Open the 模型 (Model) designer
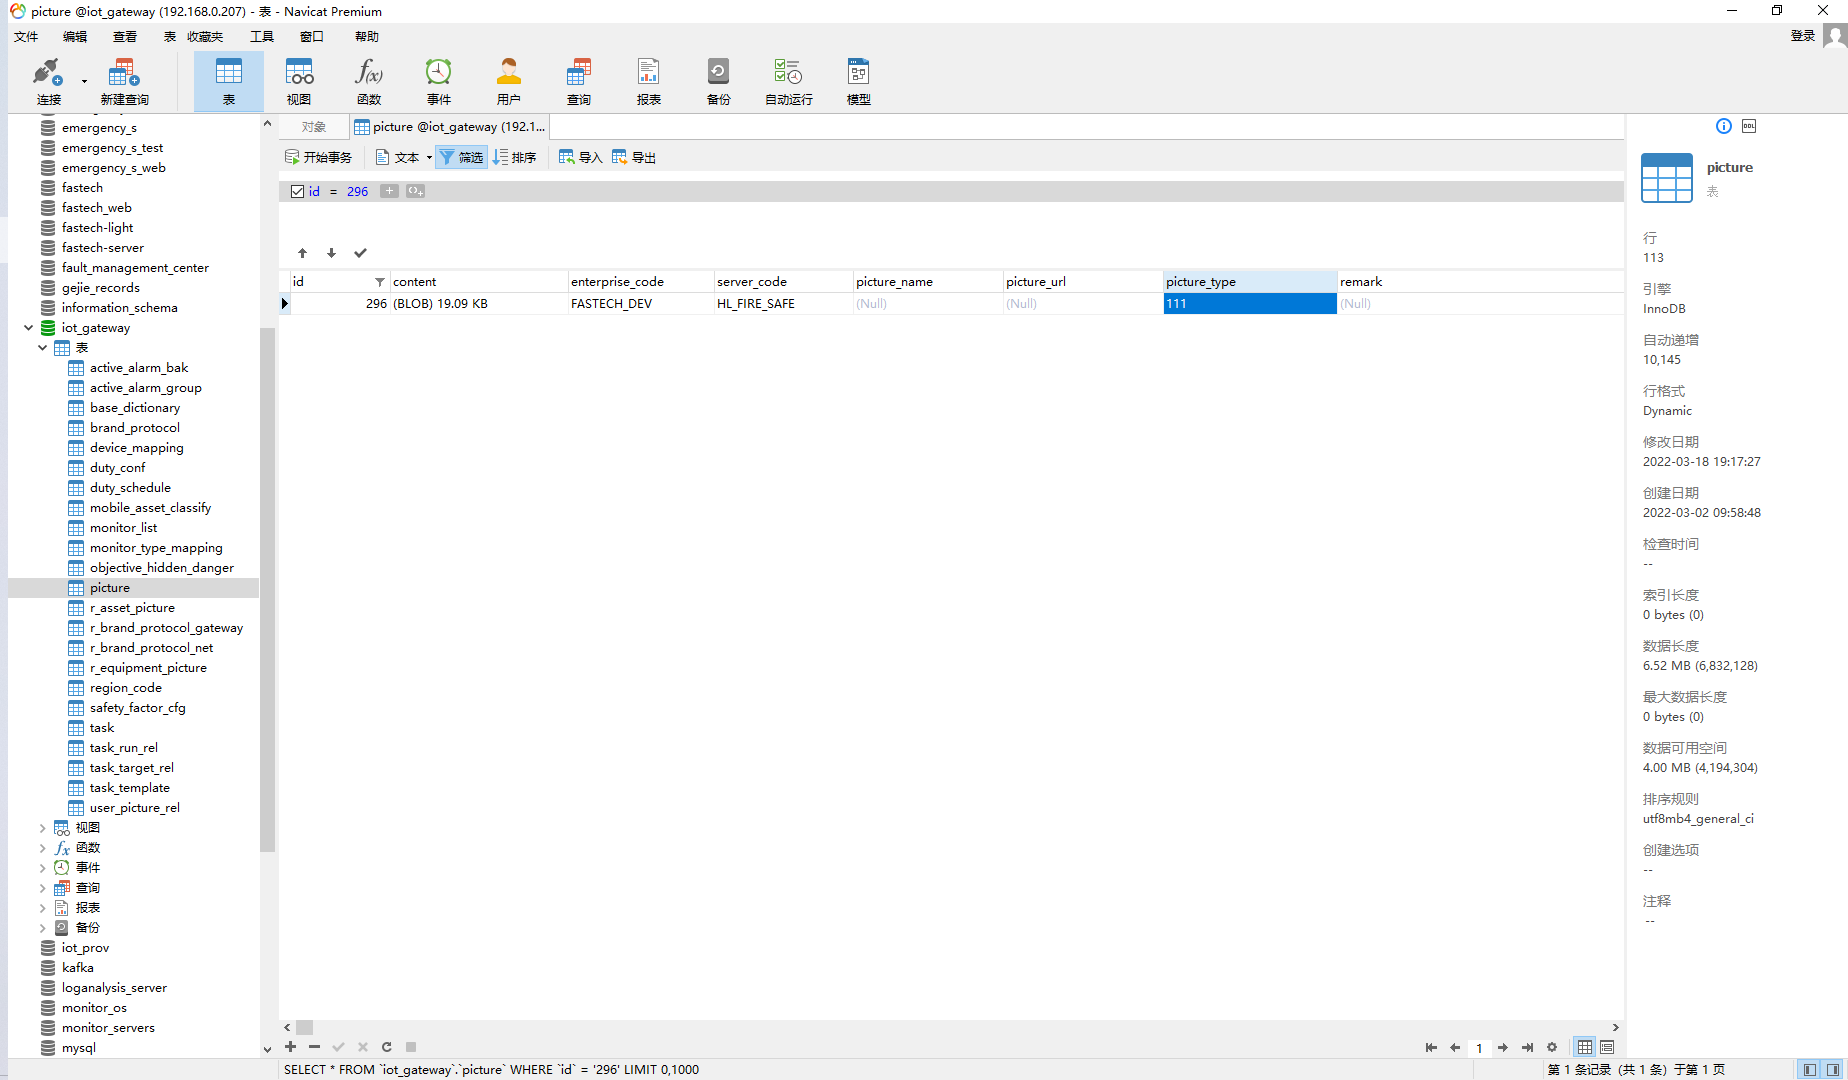1848x1080 pixels. [x=857, y=80]
